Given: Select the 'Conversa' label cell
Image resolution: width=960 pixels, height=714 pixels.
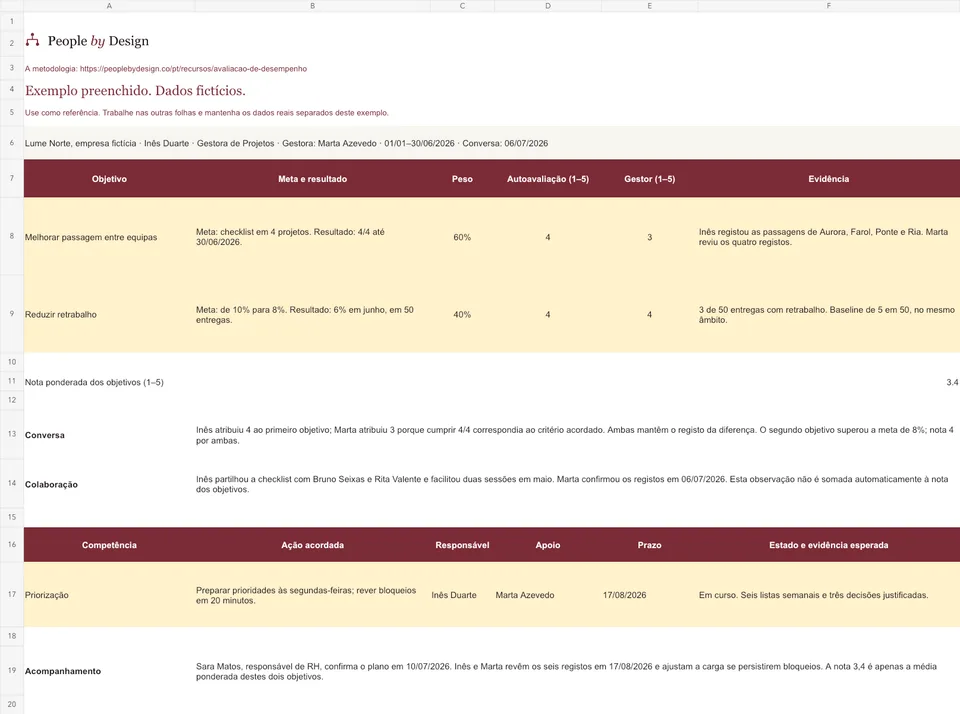Looking at the screenshot, I should click(x=109, y=435).
